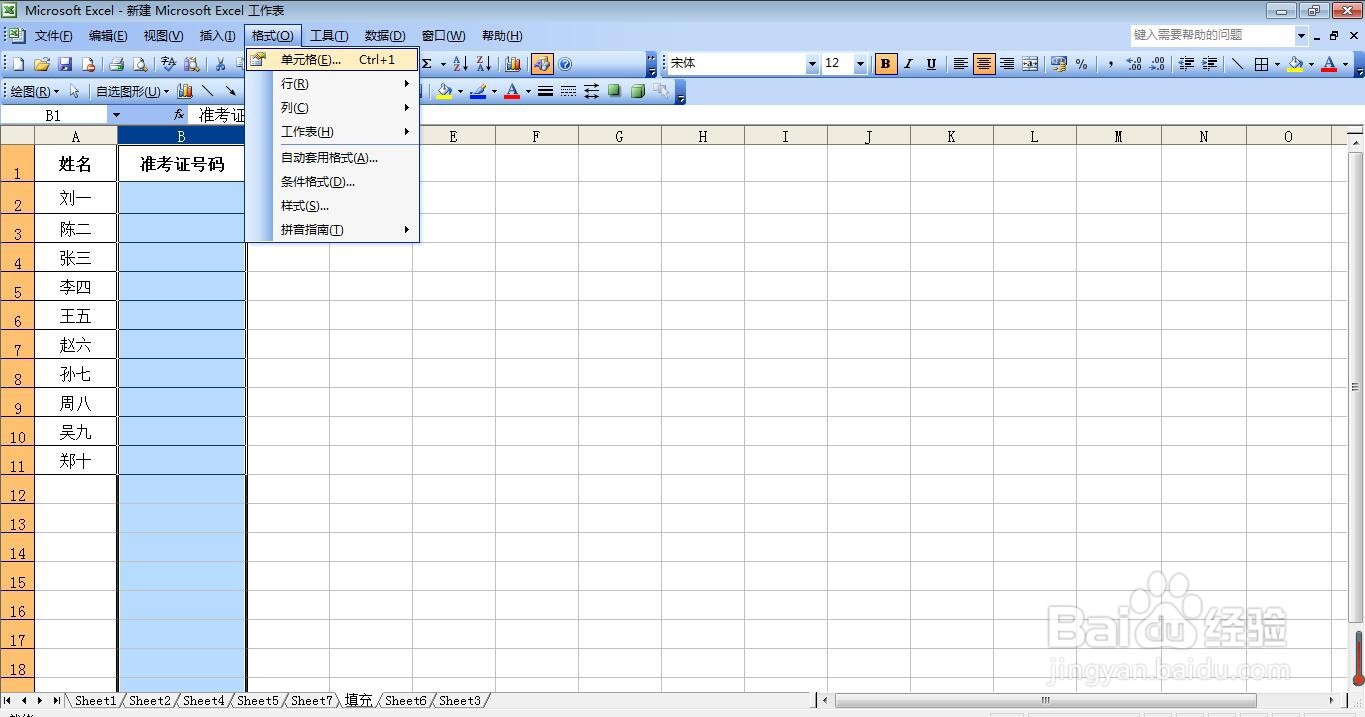Click the Open file folder icon
Image resolution: width=1365 pixels, height=717 pixels.
pyautogui.click(x=42, y=64)
